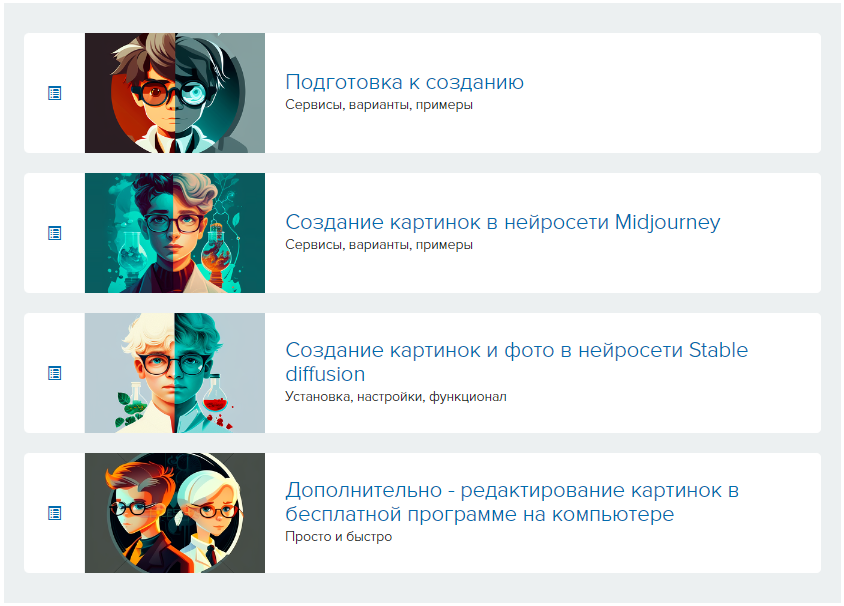Click subtitle under Подготовка к созданию
Screen dimensions: 844x606
point(379,105)
